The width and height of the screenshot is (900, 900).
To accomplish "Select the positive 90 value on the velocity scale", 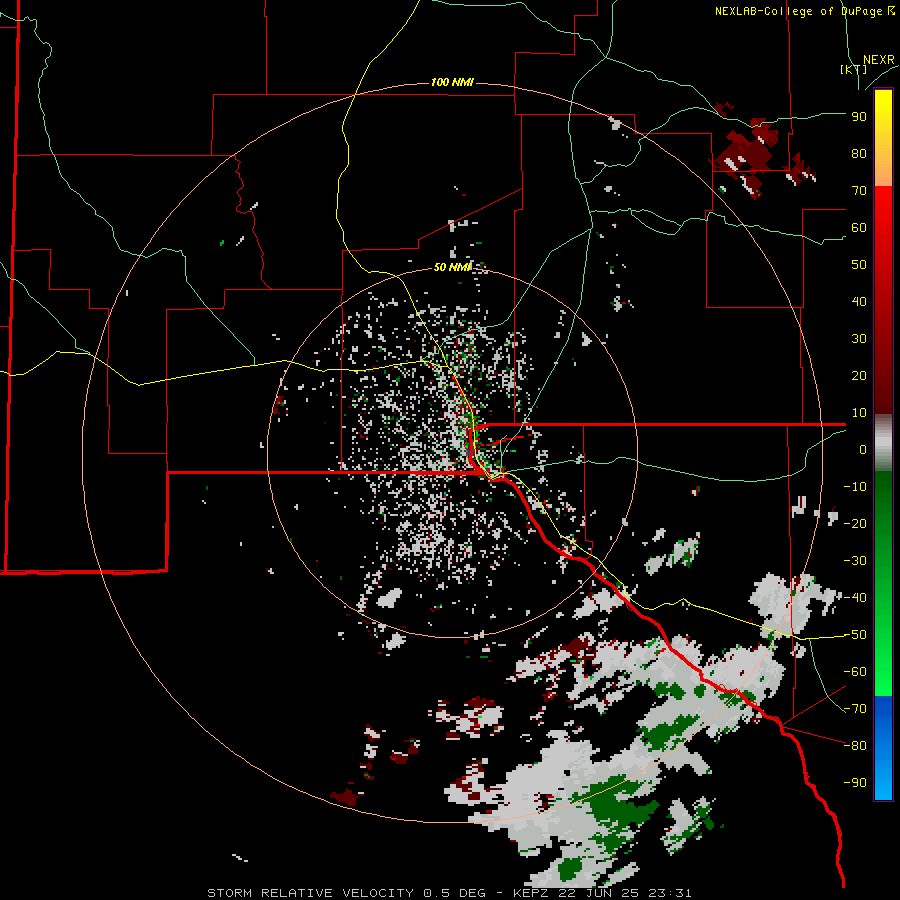I will coord(859,117).
